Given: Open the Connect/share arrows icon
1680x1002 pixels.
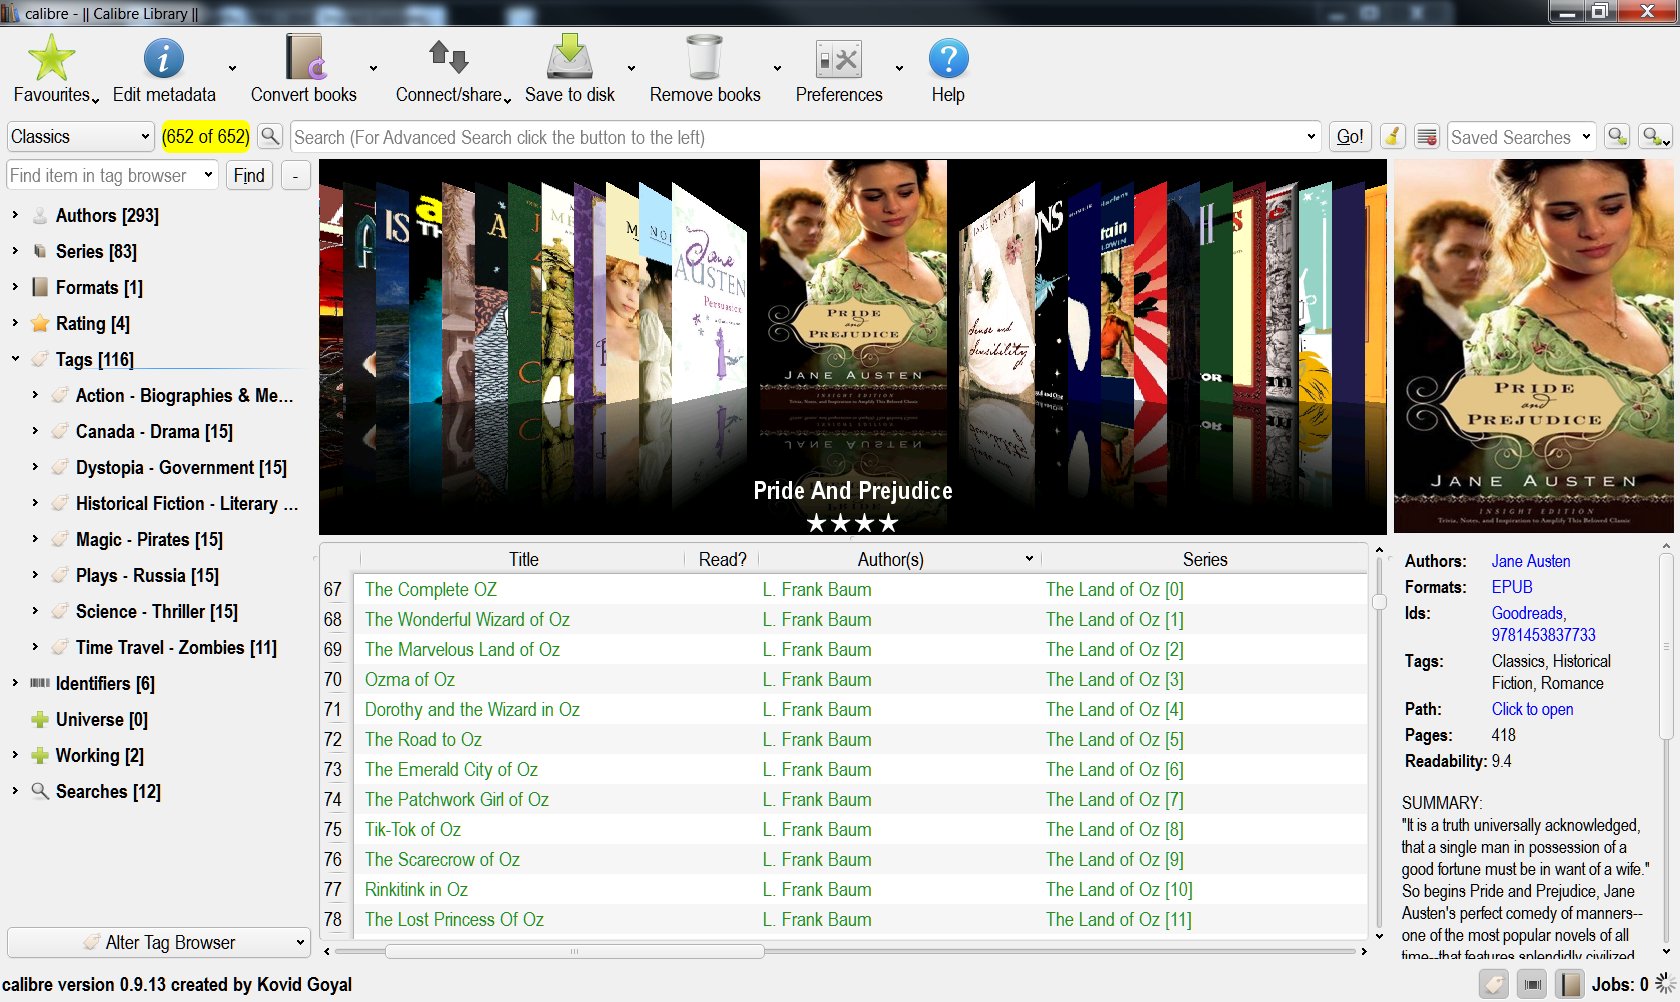Looking at the screenshot, I should point(448,58).
